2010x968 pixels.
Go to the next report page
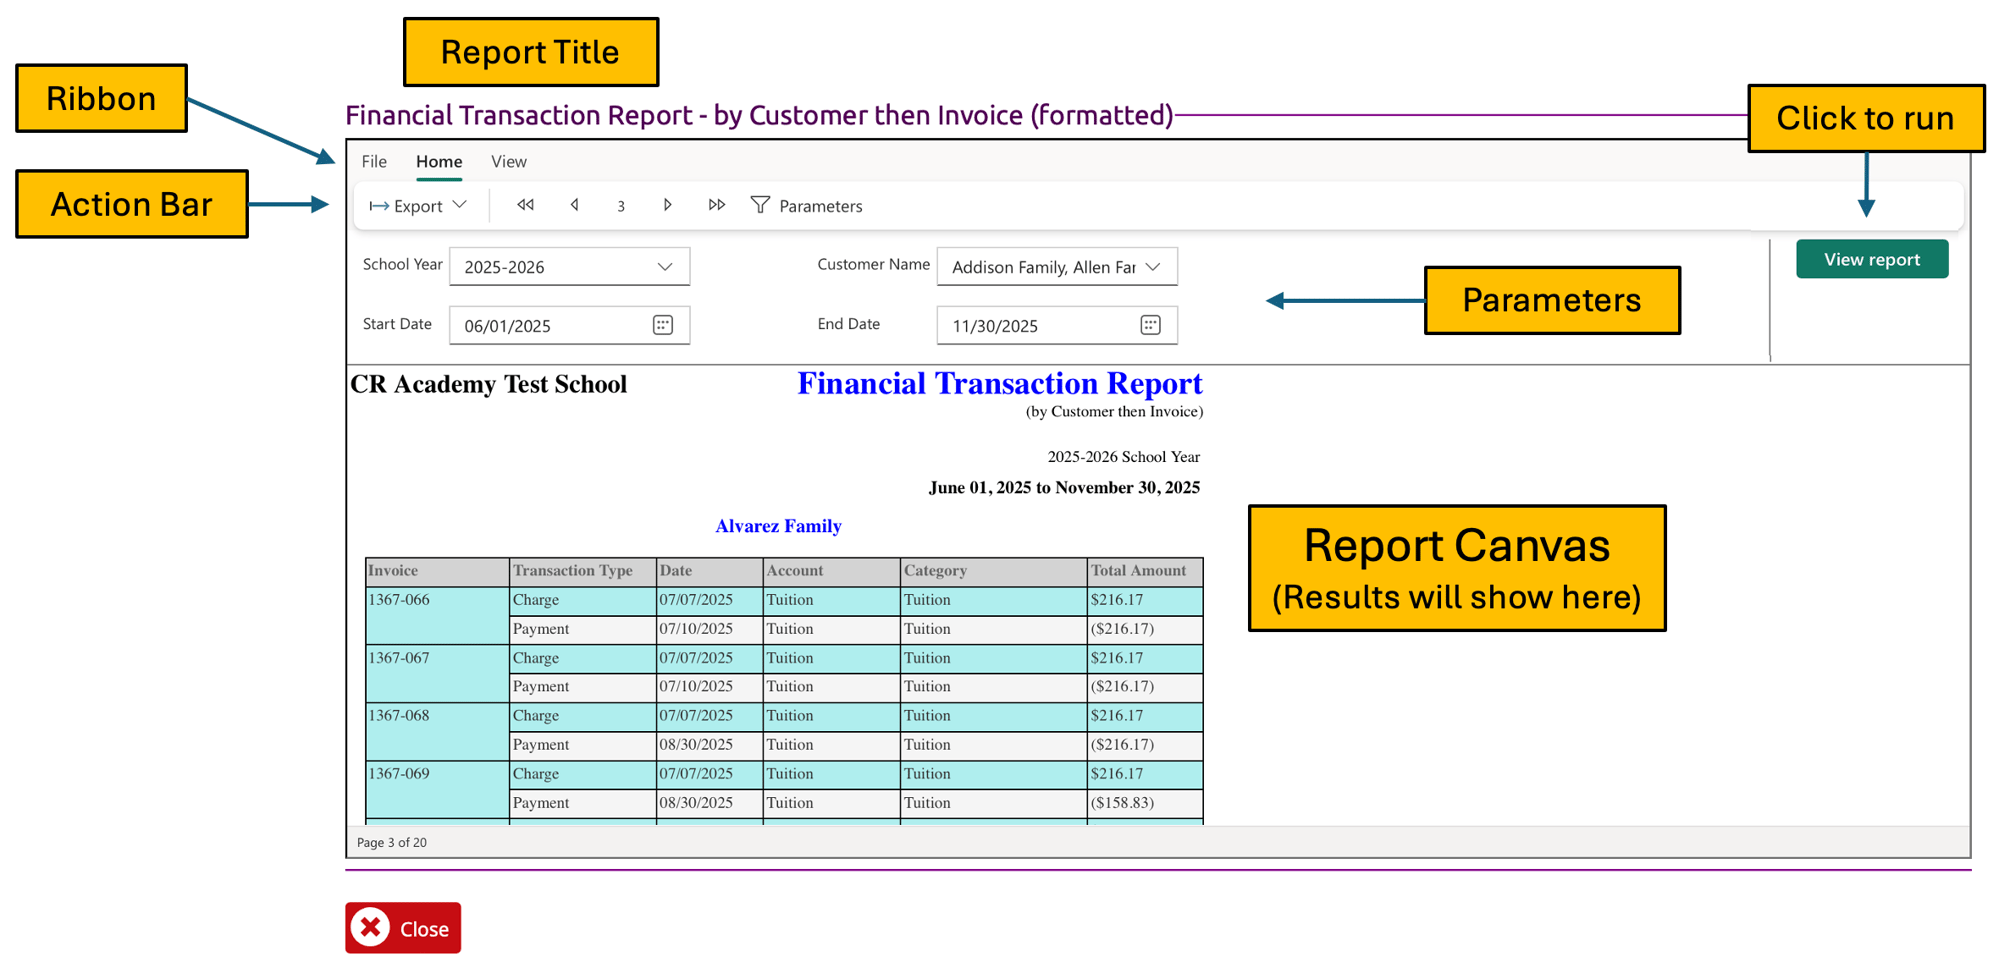point(667,205)
